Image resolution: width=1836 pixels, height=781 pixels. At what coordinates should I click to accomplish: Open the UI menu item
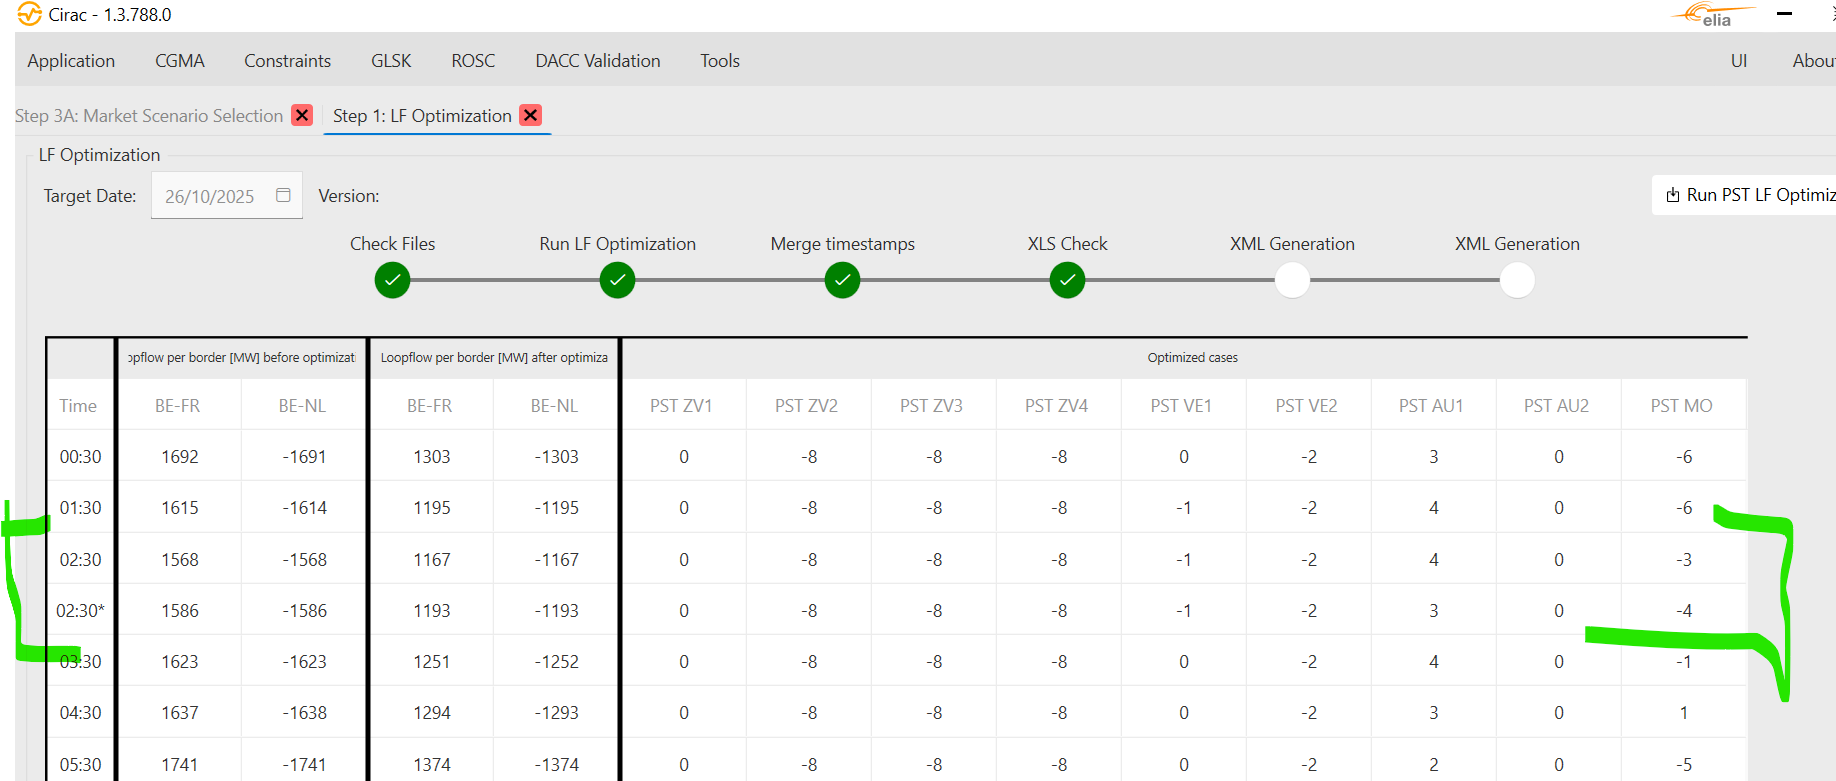point(1739,61)
